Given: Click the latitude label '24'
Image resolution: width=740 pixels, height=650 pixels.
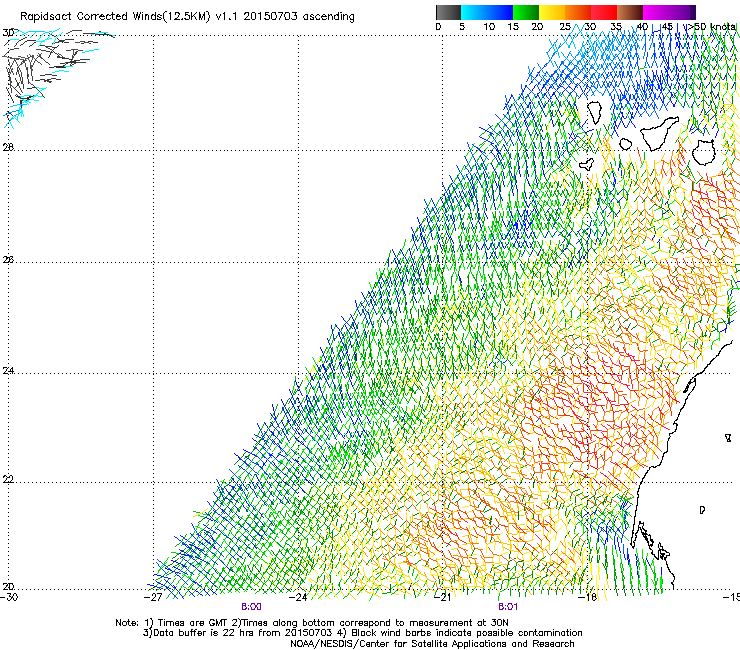Looking at the screenshot, I should click(x=8, y=371).
